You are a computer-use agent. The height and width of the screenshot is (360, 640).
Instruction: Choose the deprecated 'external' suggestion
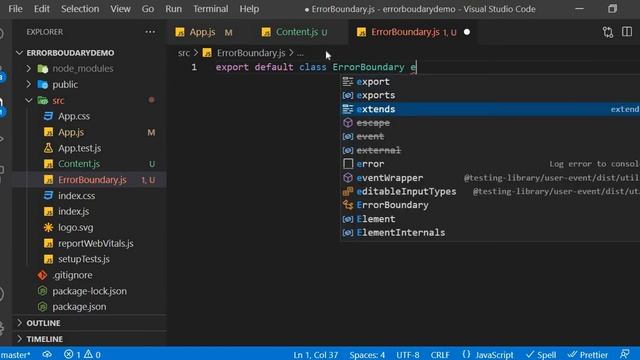(490, 150)
